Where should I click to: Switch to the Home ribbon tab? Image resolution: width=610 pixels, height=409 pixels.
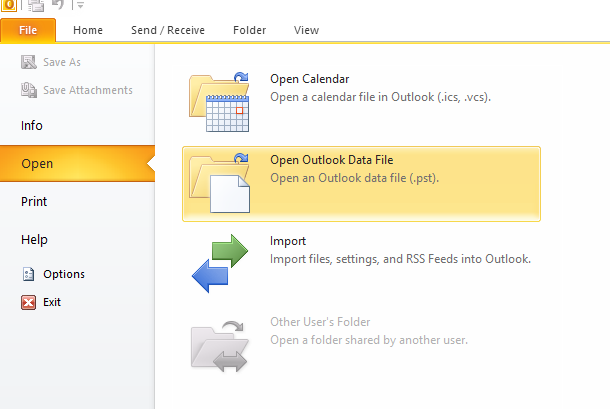pos(88,30)
